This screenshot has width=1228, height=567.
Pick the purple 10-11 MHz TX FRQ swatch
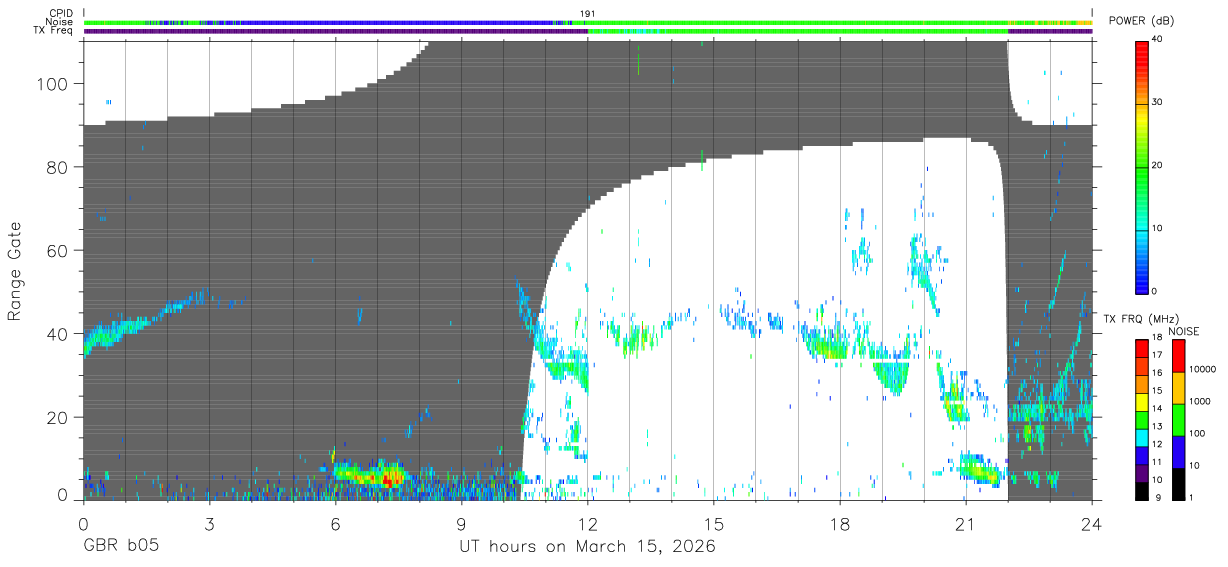(1142, 473)
